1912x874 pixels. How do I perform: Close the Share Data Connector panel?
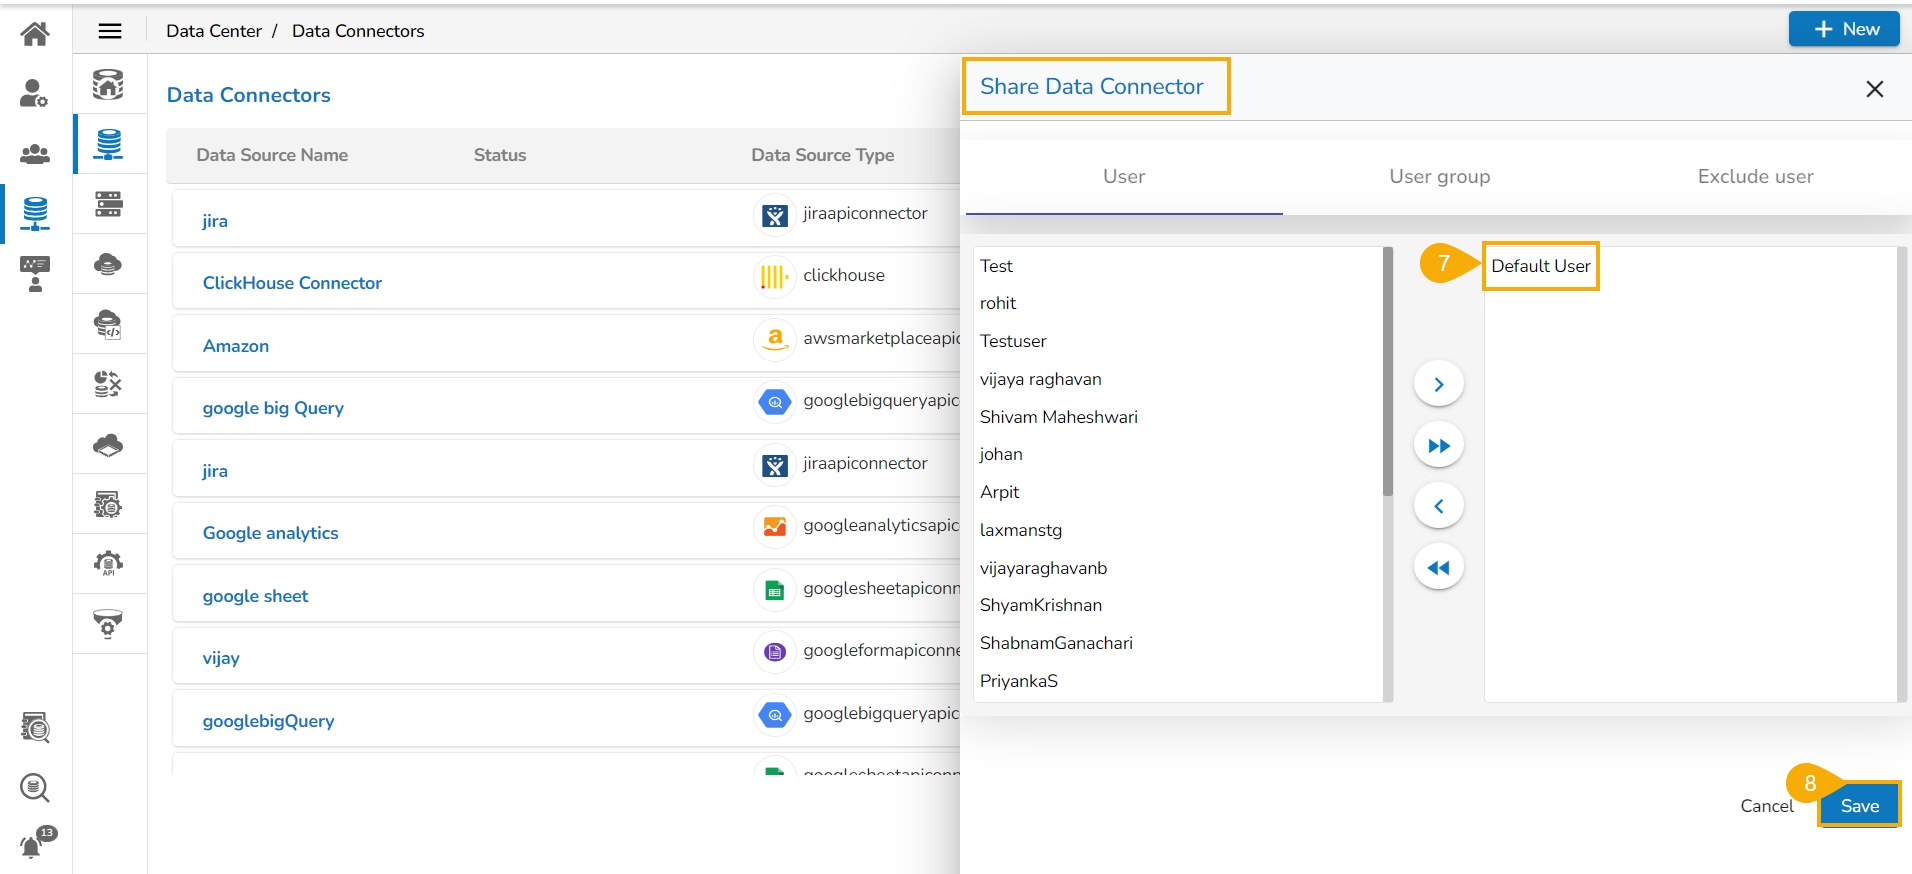coord(1874,89)
